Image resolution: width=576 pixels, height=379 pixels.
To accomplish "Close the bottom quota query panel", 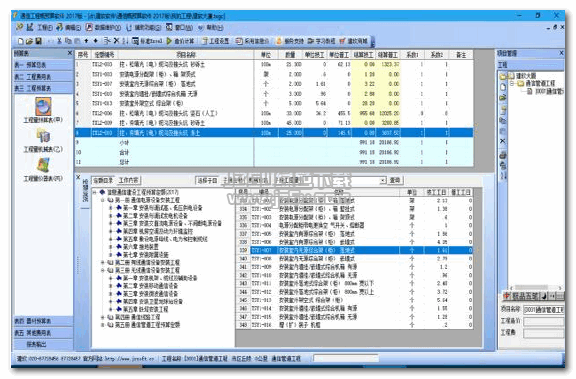I will pyautogui.click(x=78, y=177).
